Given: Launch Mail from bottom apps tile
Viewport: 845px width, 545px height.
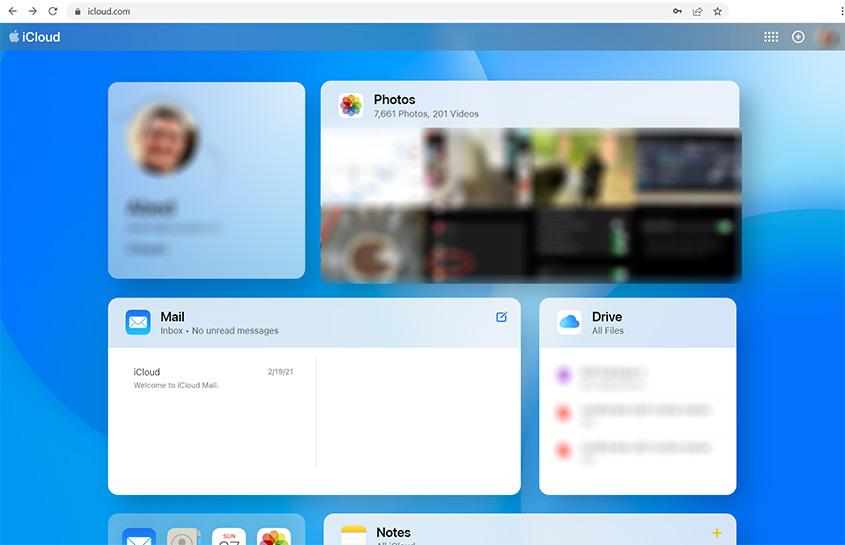Looking at the screenshot, I should (139, 536).
